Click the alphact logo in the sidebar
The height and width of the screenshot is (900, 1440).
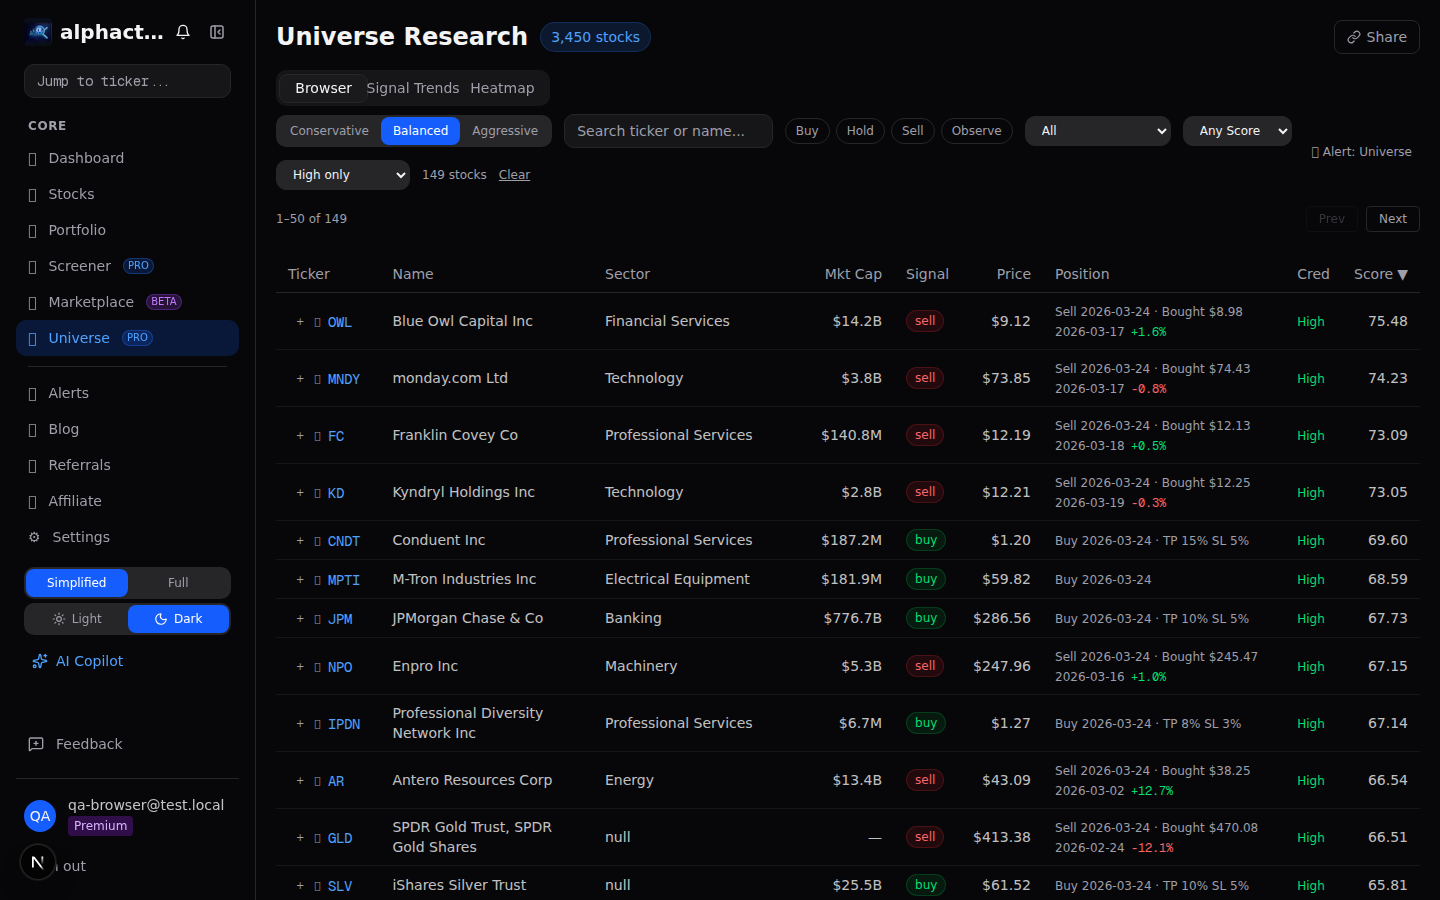coord(38,31)
